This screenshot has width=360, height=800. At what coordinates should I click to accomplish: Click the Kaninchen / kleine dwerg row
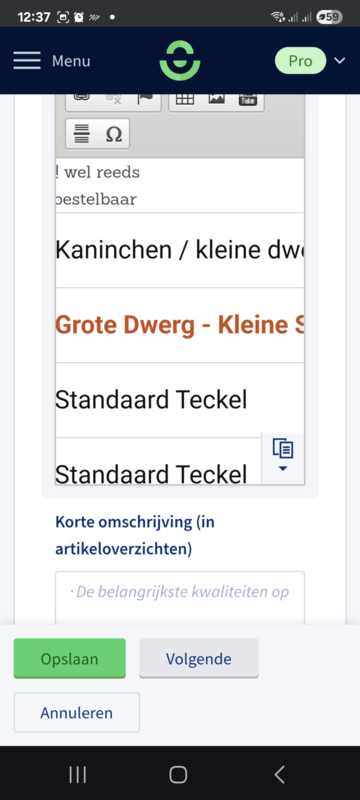coord(180,250)
